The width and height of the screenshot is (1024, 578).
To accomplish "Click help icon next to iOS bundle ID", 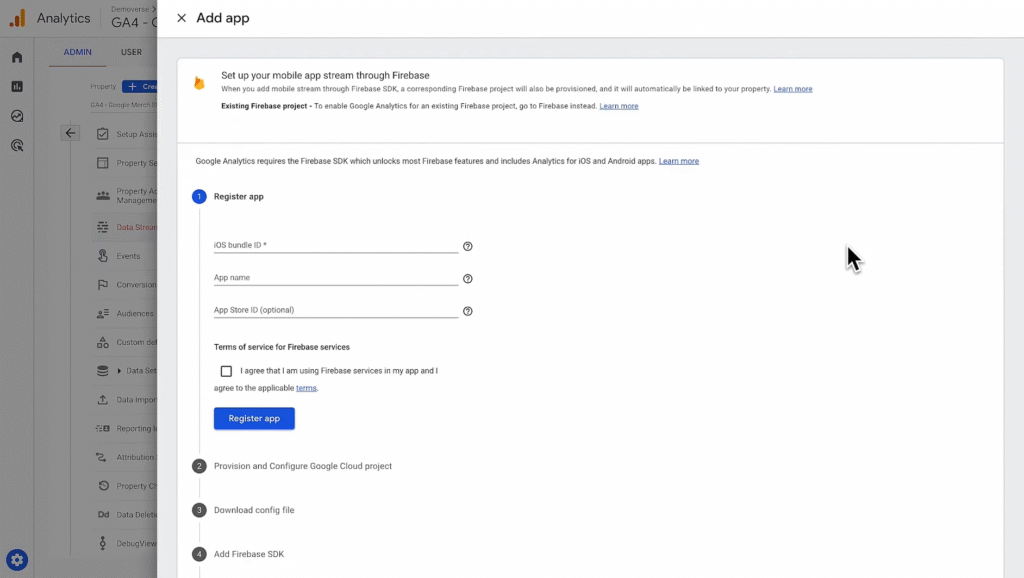I will coord(468,246).
